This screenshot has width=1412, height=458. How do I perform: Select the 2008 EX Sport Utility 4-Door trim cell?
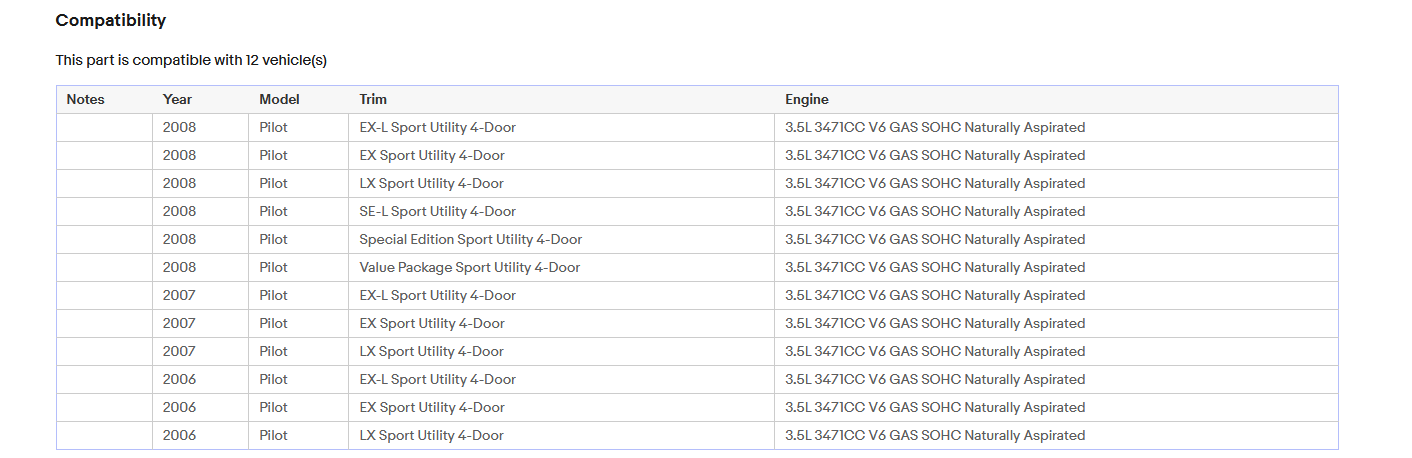pos(561,155)
